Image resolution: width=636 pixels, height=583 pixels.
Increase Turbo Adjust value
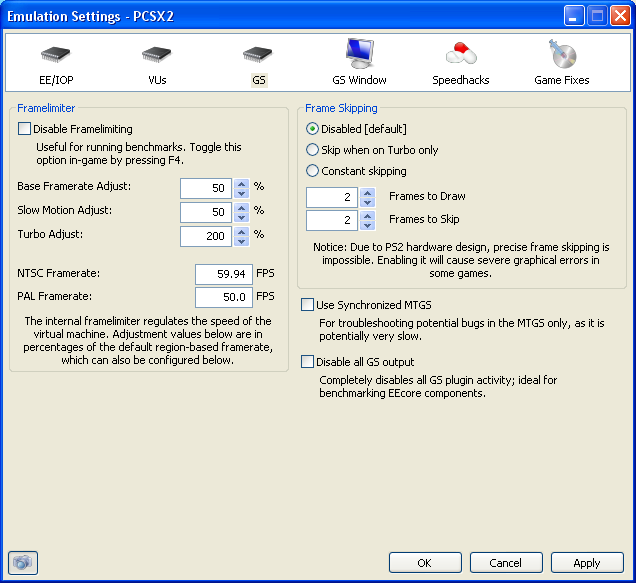click(x=242, y=231)
